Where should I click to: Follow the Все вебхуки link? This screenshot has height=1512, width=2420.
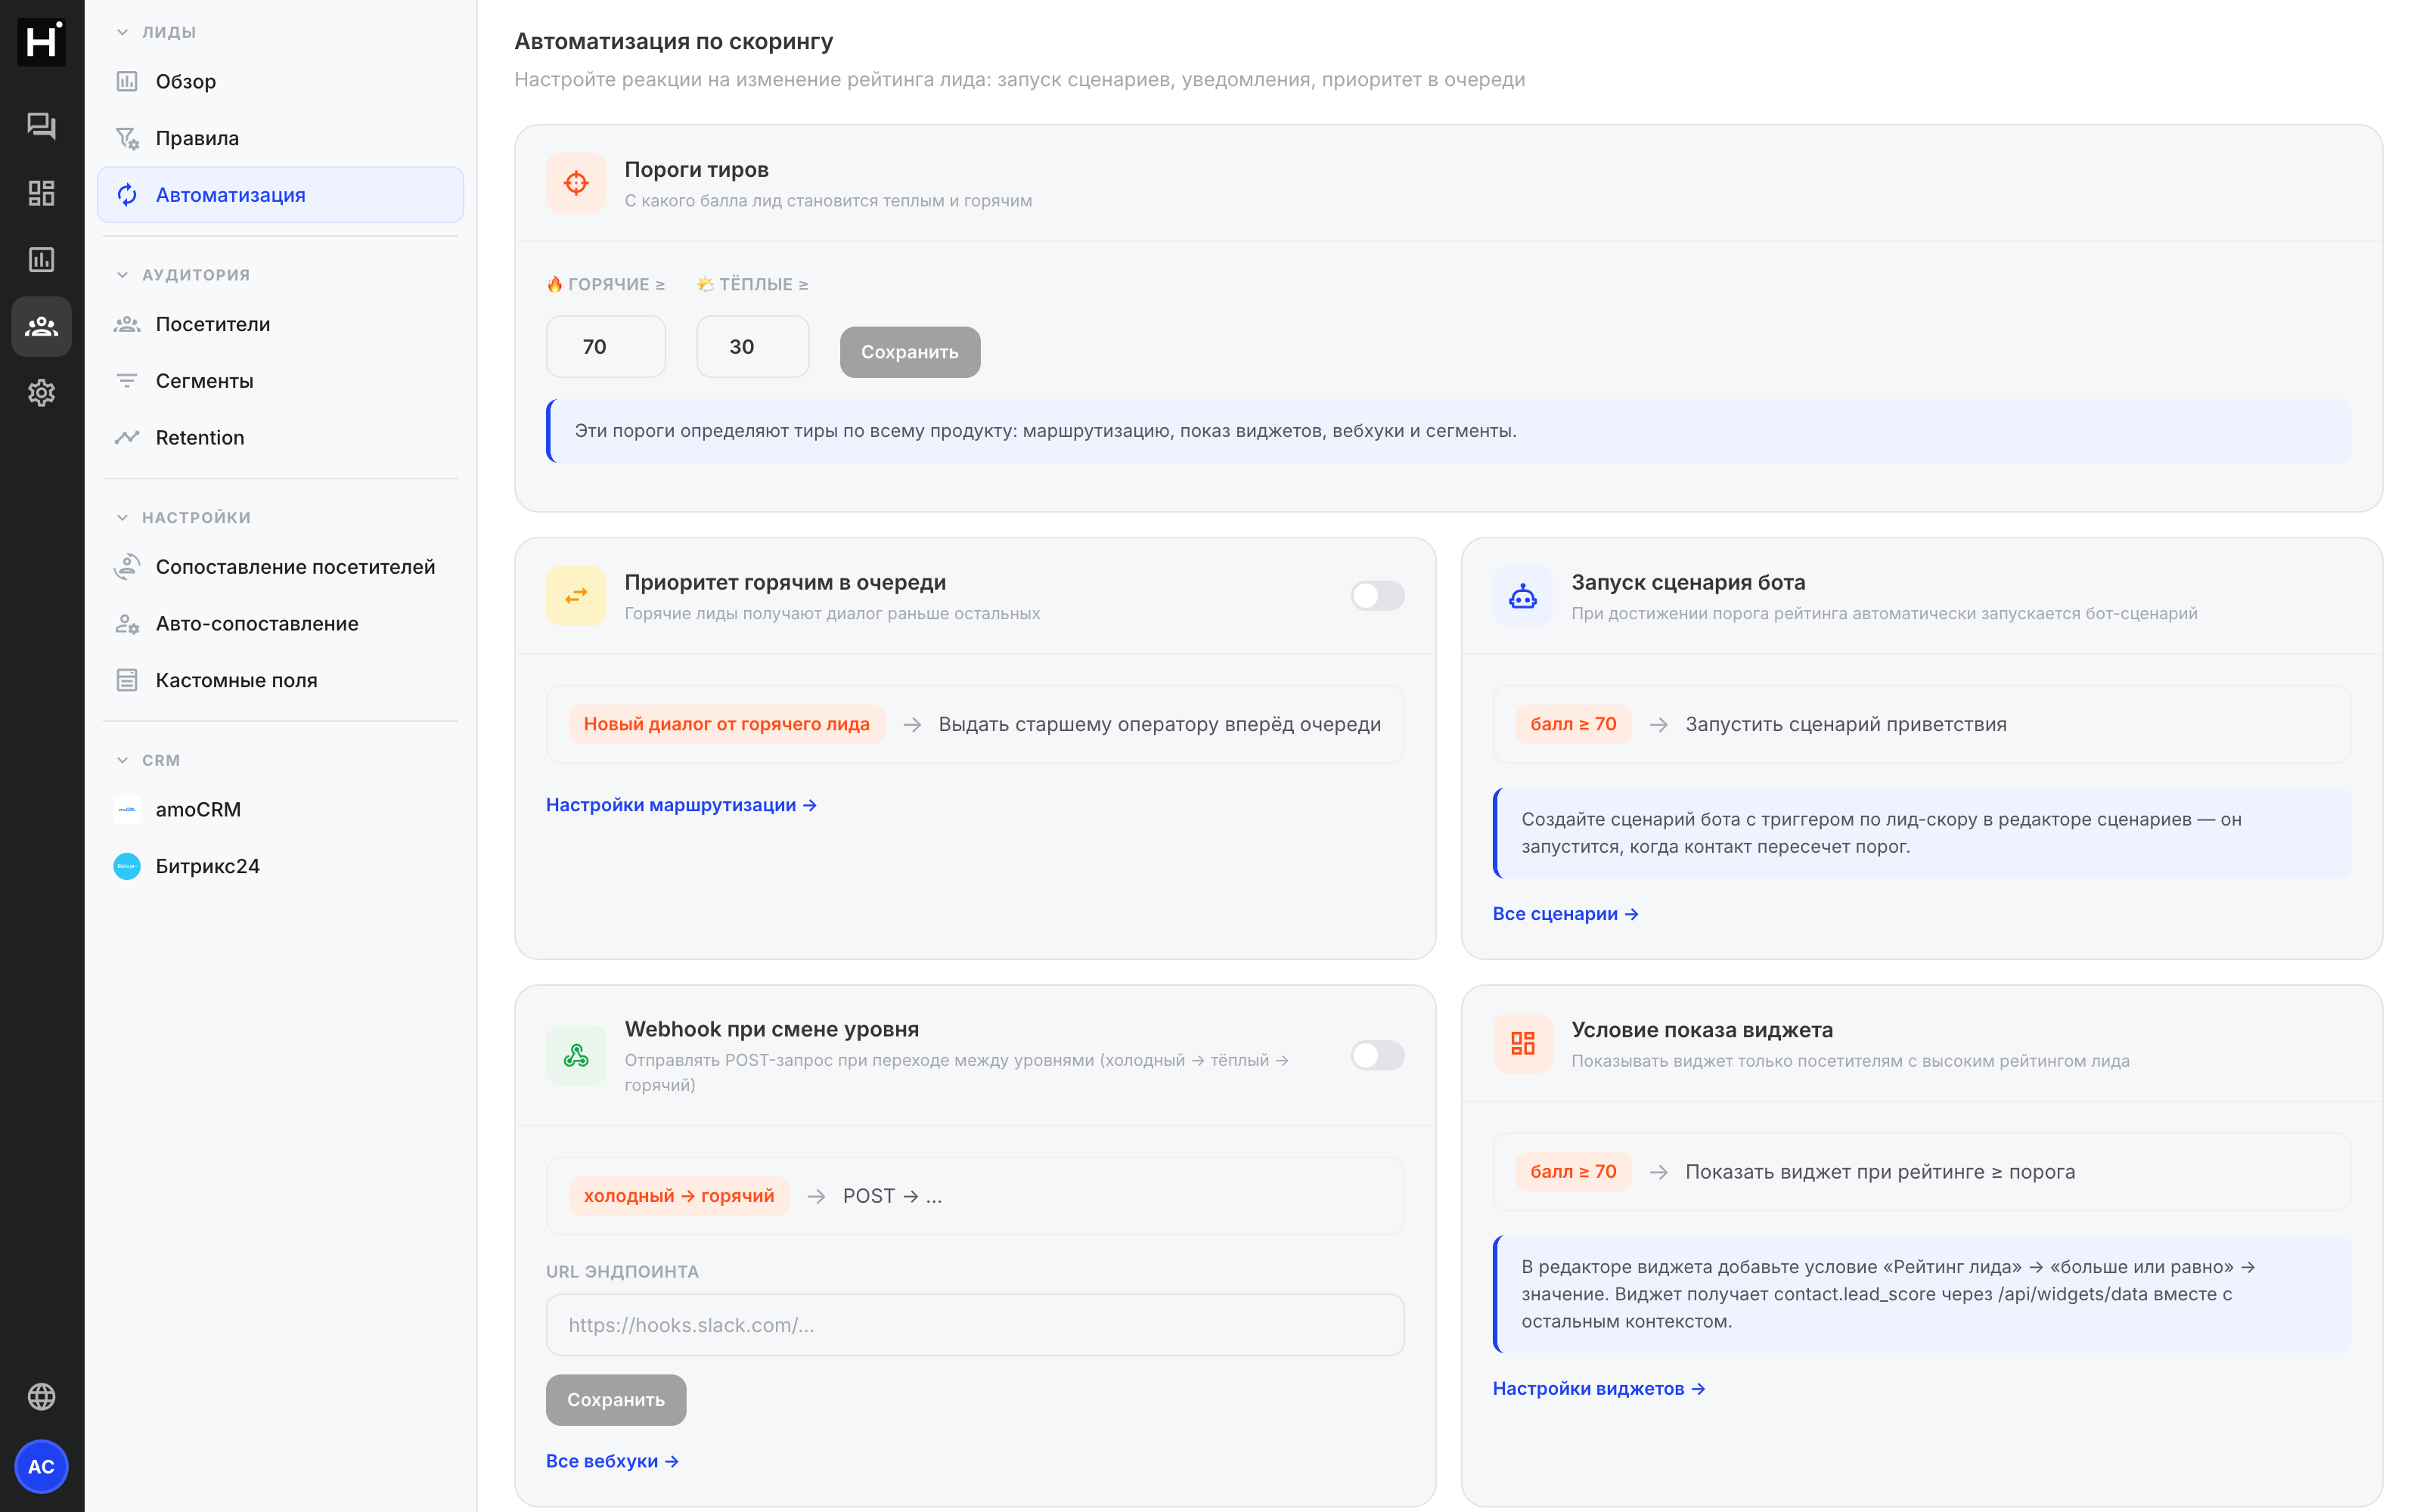[612, 1461]
